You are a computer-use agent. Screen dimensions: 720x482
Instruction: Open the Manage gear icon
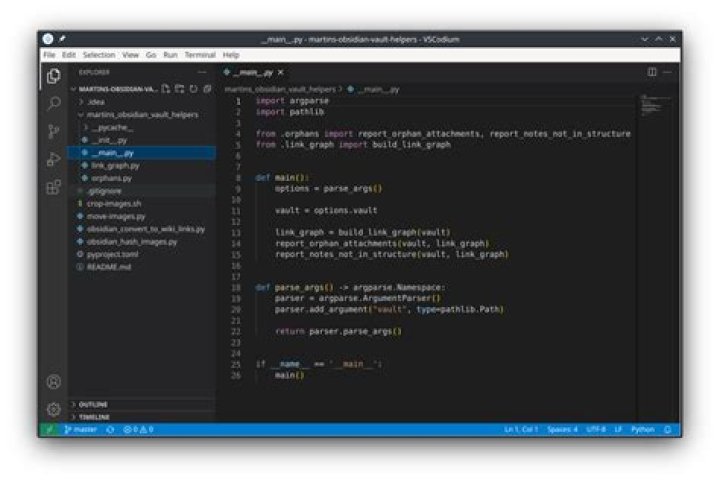pos(54,409)
